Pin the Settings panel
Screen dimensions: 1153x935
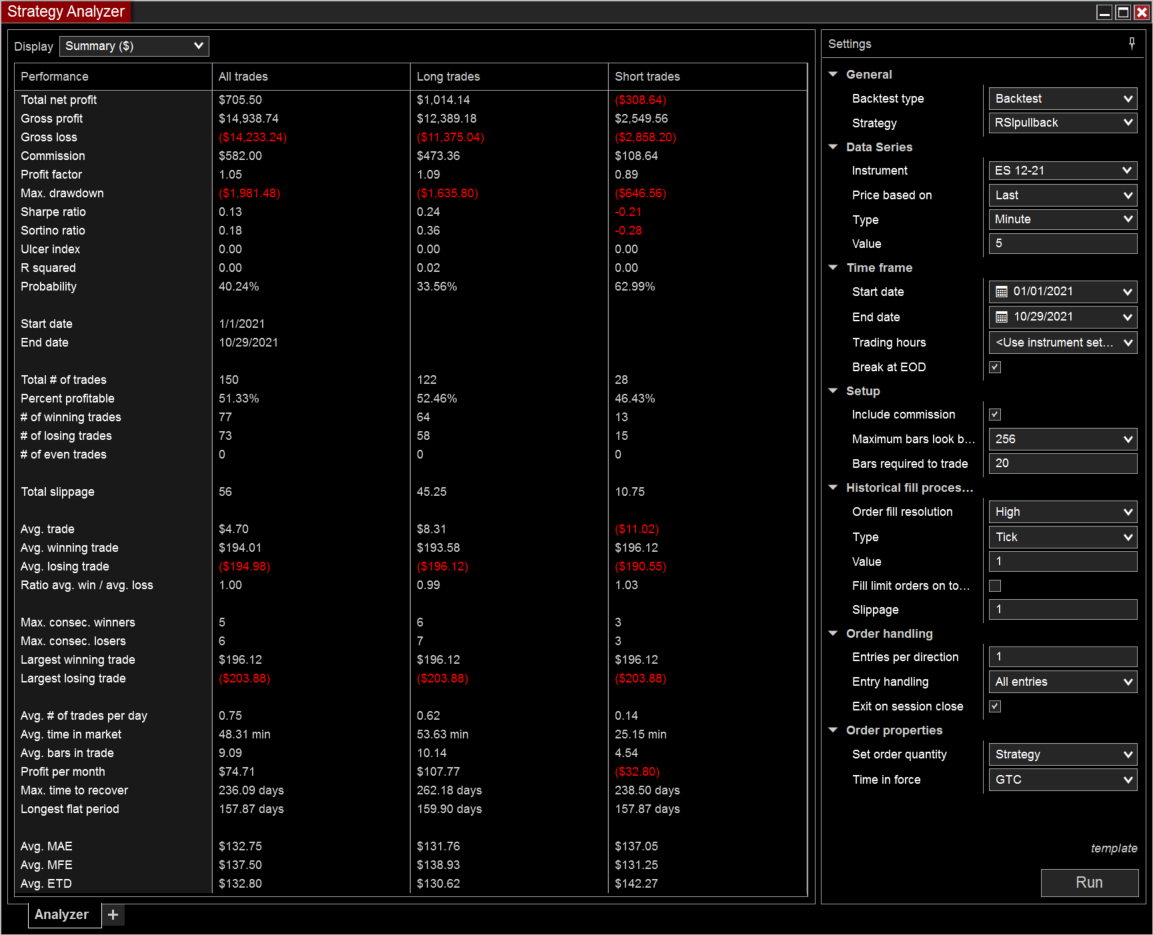(x=1132, y=43)
